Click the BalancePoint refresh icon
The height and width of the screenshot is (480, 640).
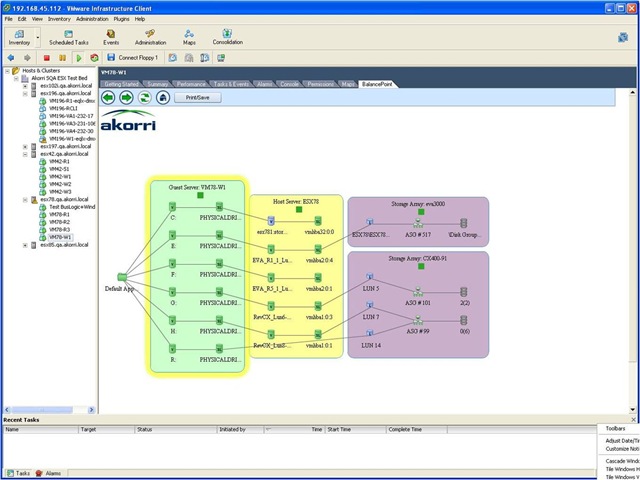click(x=144, y=98)
